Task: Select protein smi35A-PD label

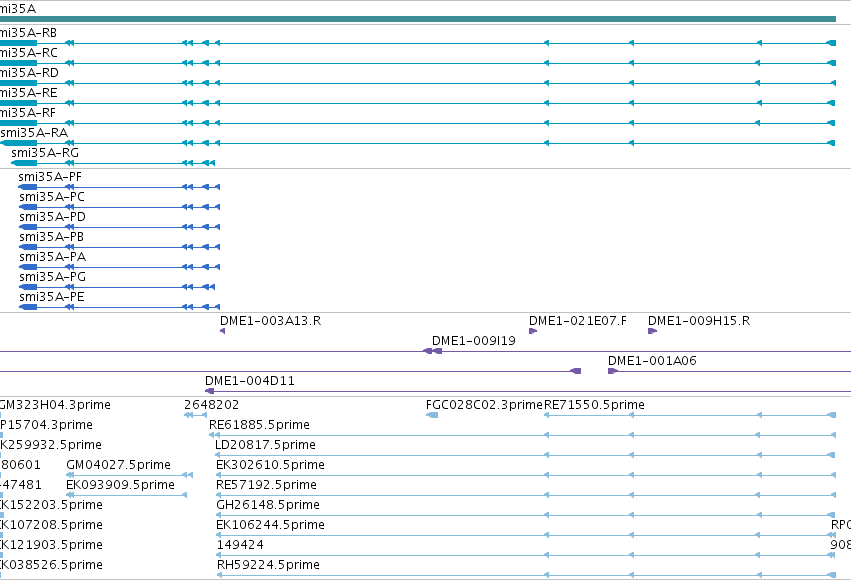Action: (53, 217)
